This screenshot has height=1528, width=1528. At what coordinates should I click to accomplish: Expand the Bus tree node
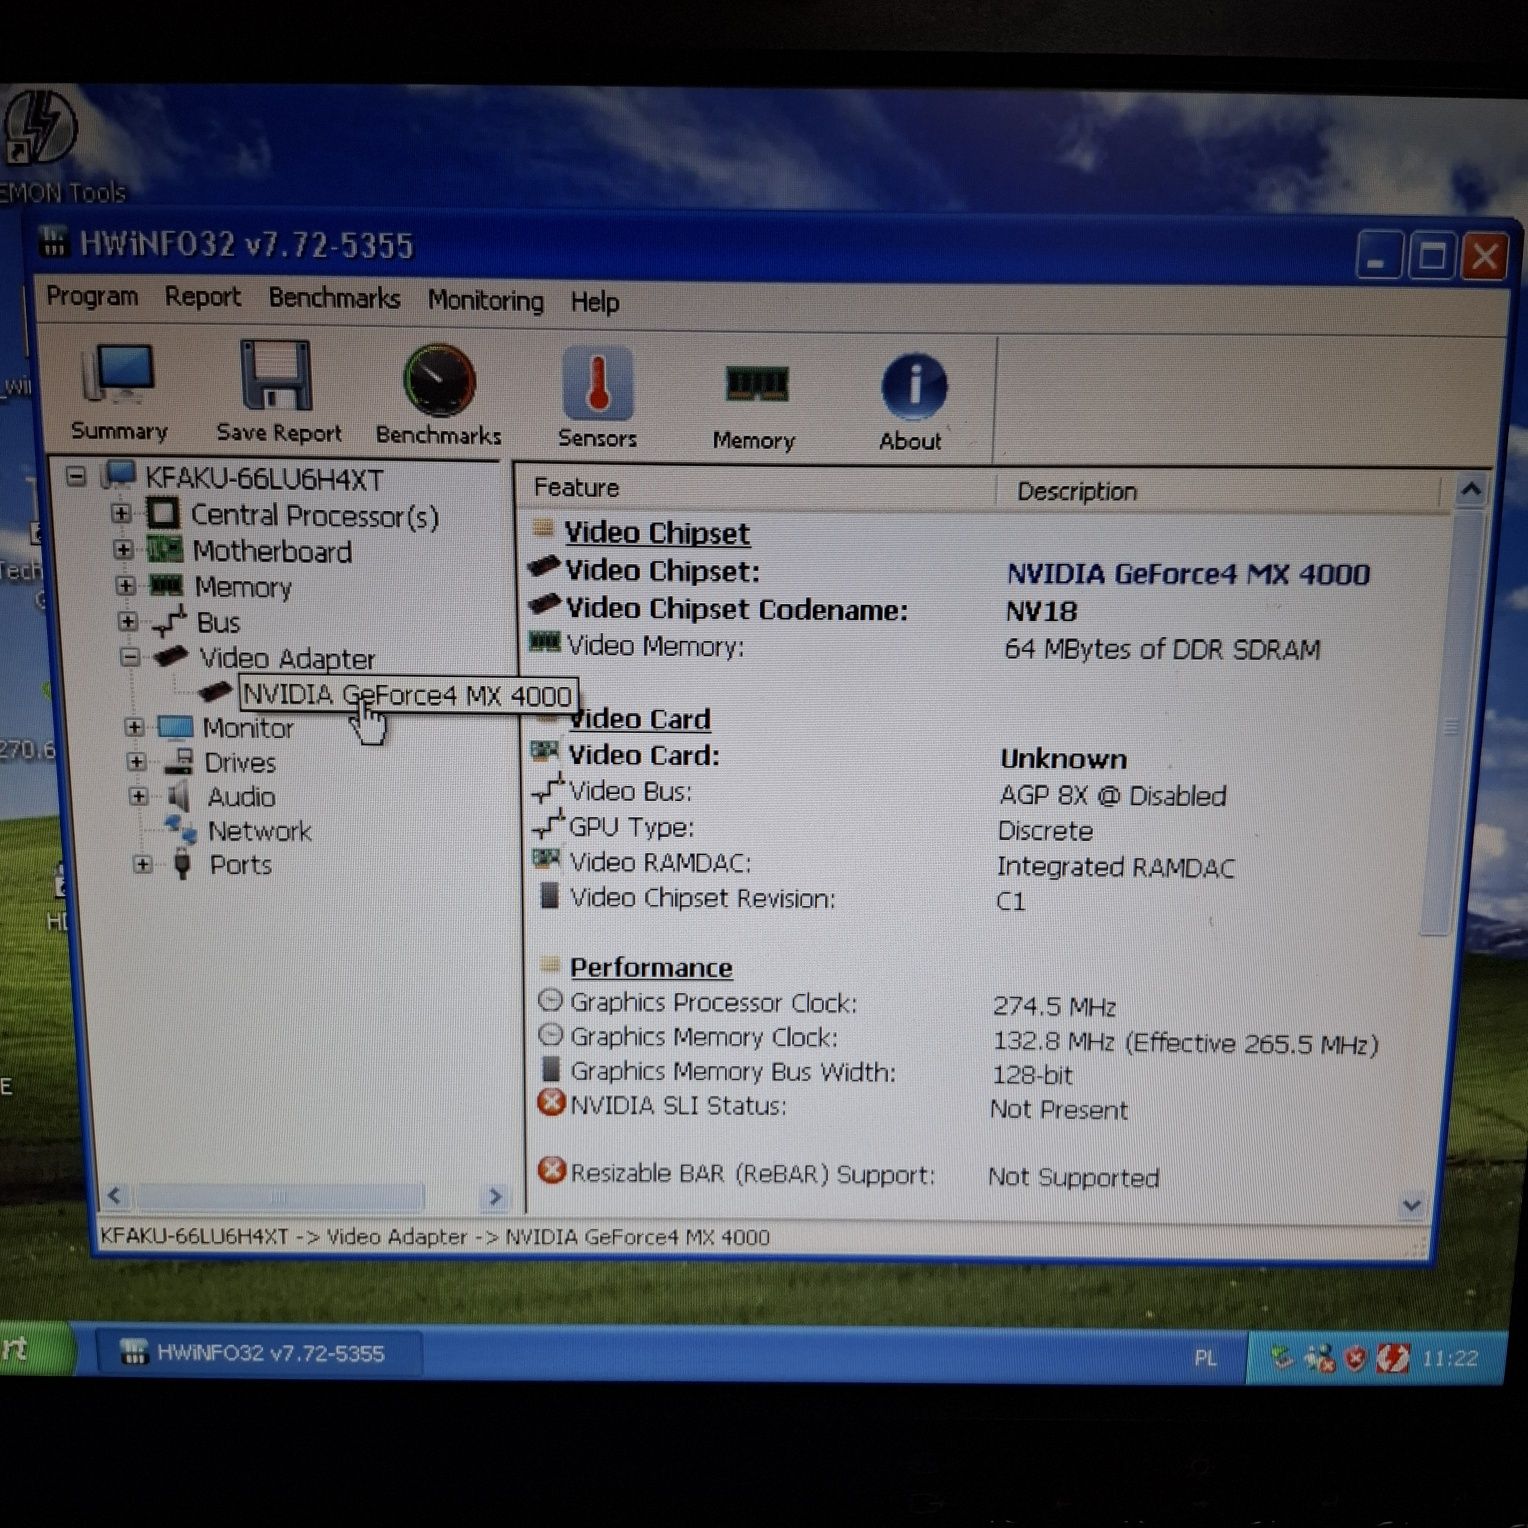pos(127,621)
